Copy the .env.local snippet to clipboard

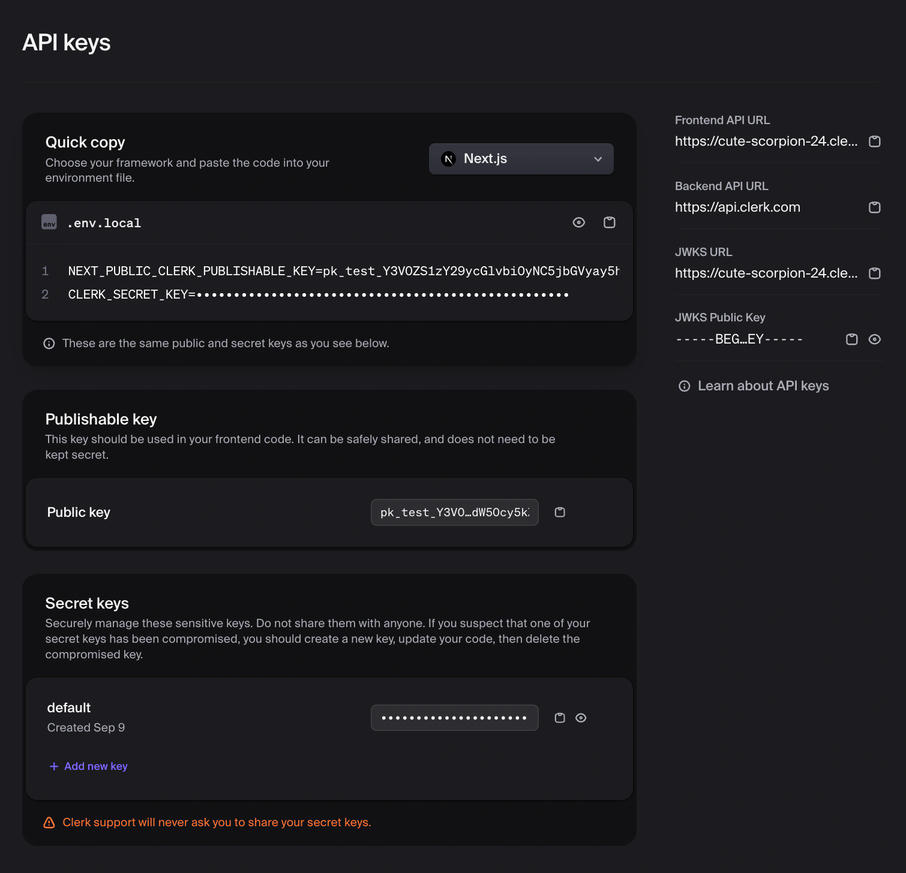pos(609,222)
